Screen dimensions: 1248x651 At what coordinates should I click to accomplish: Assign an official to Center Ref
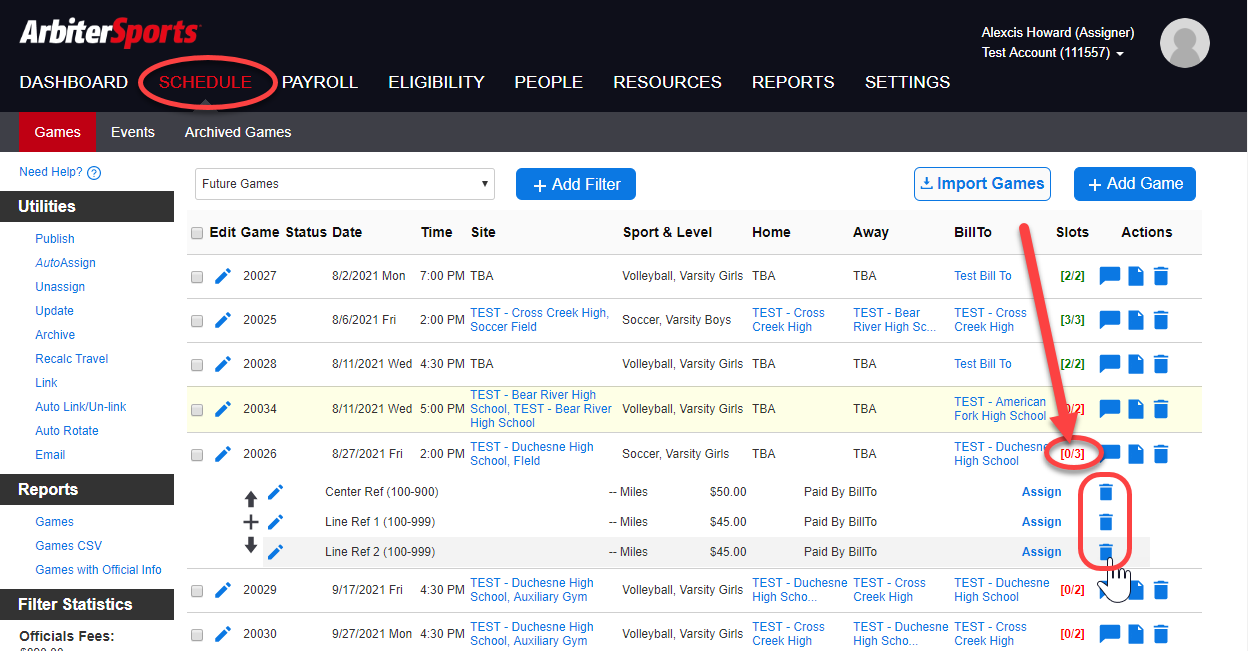coord(1041,492)
